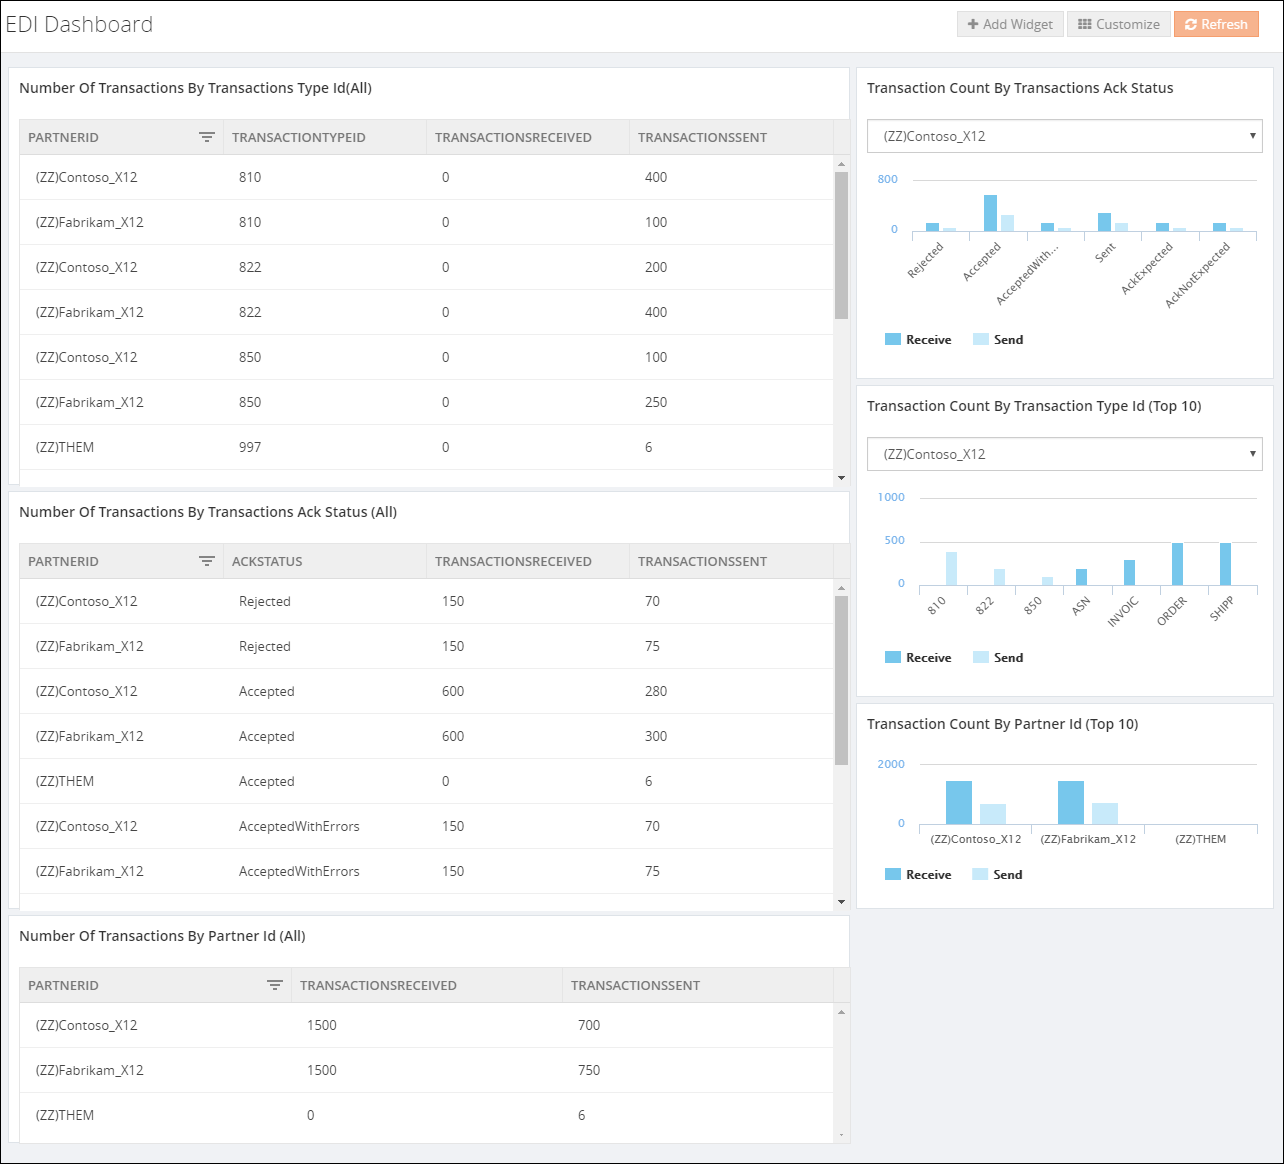Click the INVOIC axis label in chart
The image size is (1284, 1164).
(1123, 612)
